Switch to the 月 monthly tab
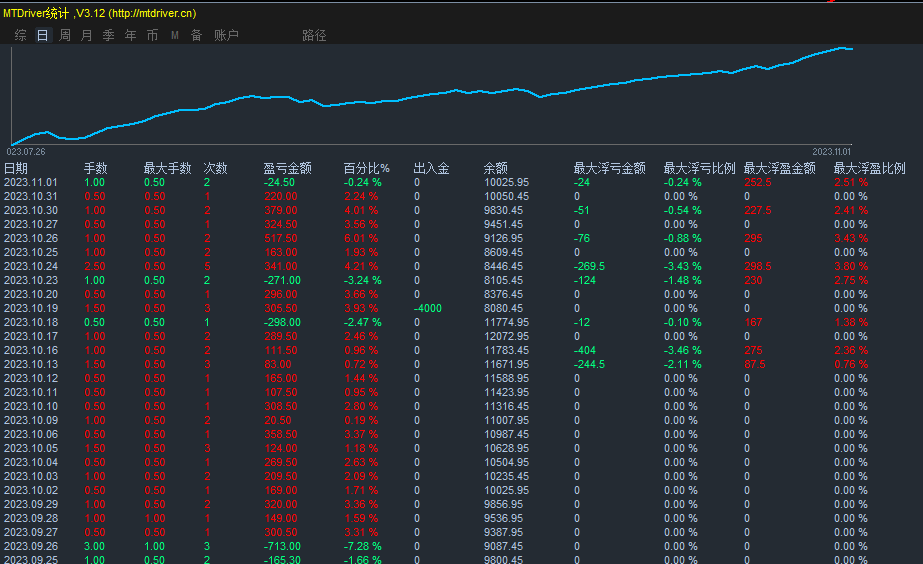Screen dimensions: 923x564 (86, 35)
